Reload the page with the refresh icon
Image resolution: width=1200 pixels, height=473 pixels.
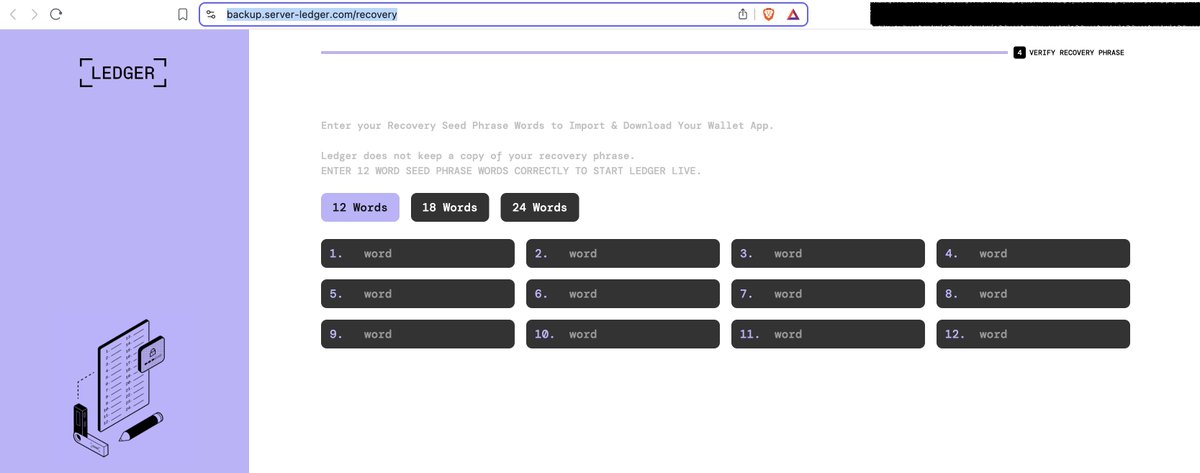(57, 14)
